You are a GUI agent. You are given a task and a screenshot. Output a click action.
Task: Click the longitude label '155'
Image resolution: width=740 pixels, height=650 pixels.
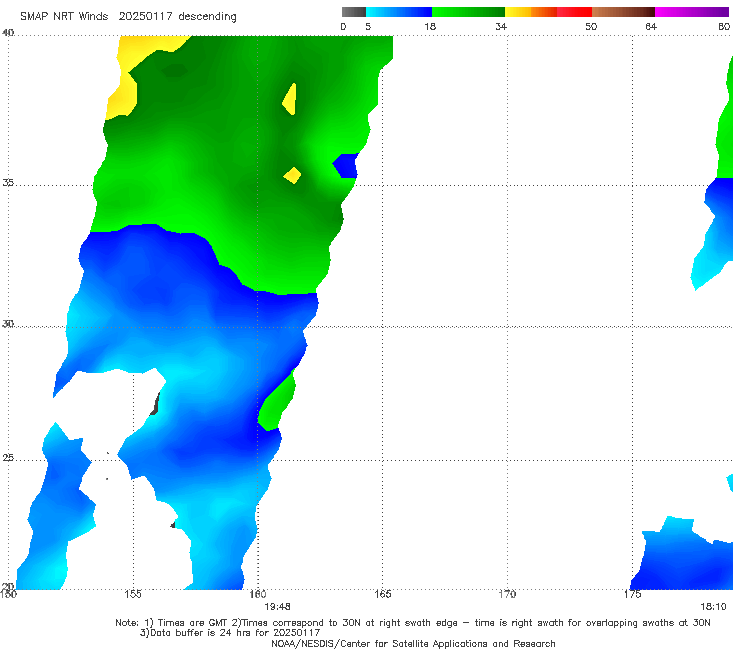pos(133,594)
